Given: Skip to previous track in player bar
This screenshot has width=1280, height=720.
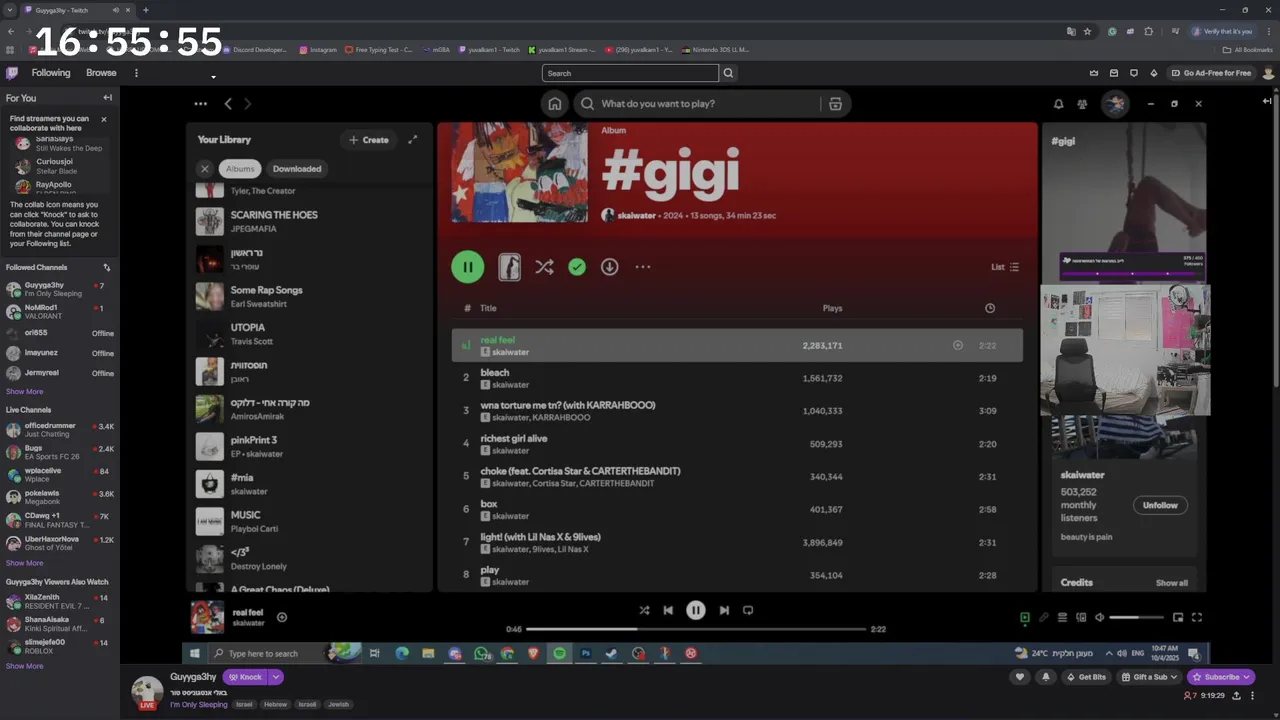Looking at the screenshot, I should (x=668, y=610).
